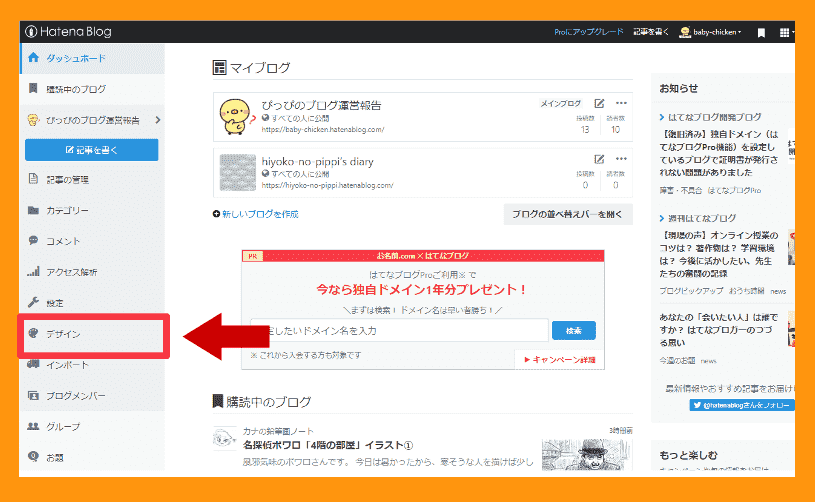Open more options for hiyoko-no-pippi's diary

tap(621, 158)
